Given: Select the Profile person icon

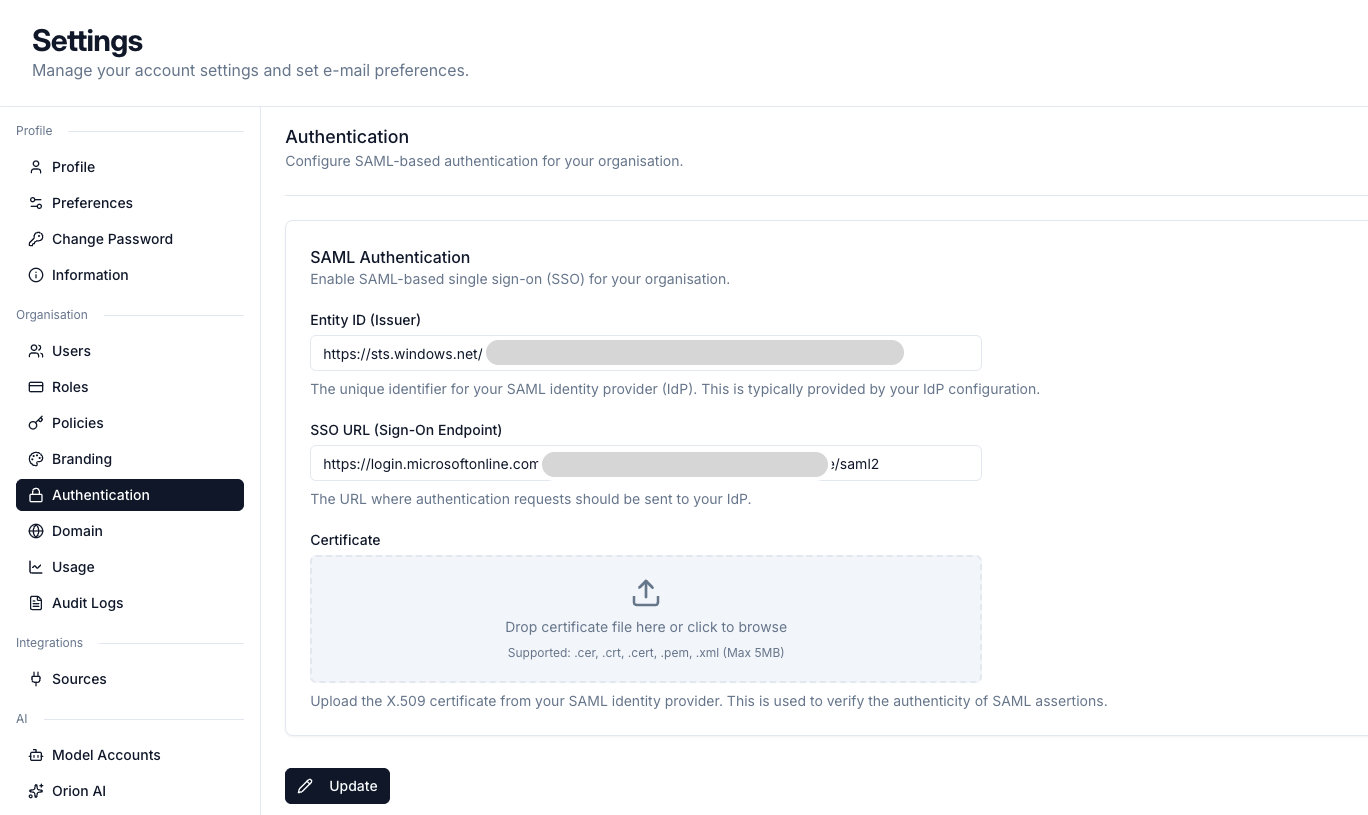Looking at the screenshot, I should (x=34, y=167).
